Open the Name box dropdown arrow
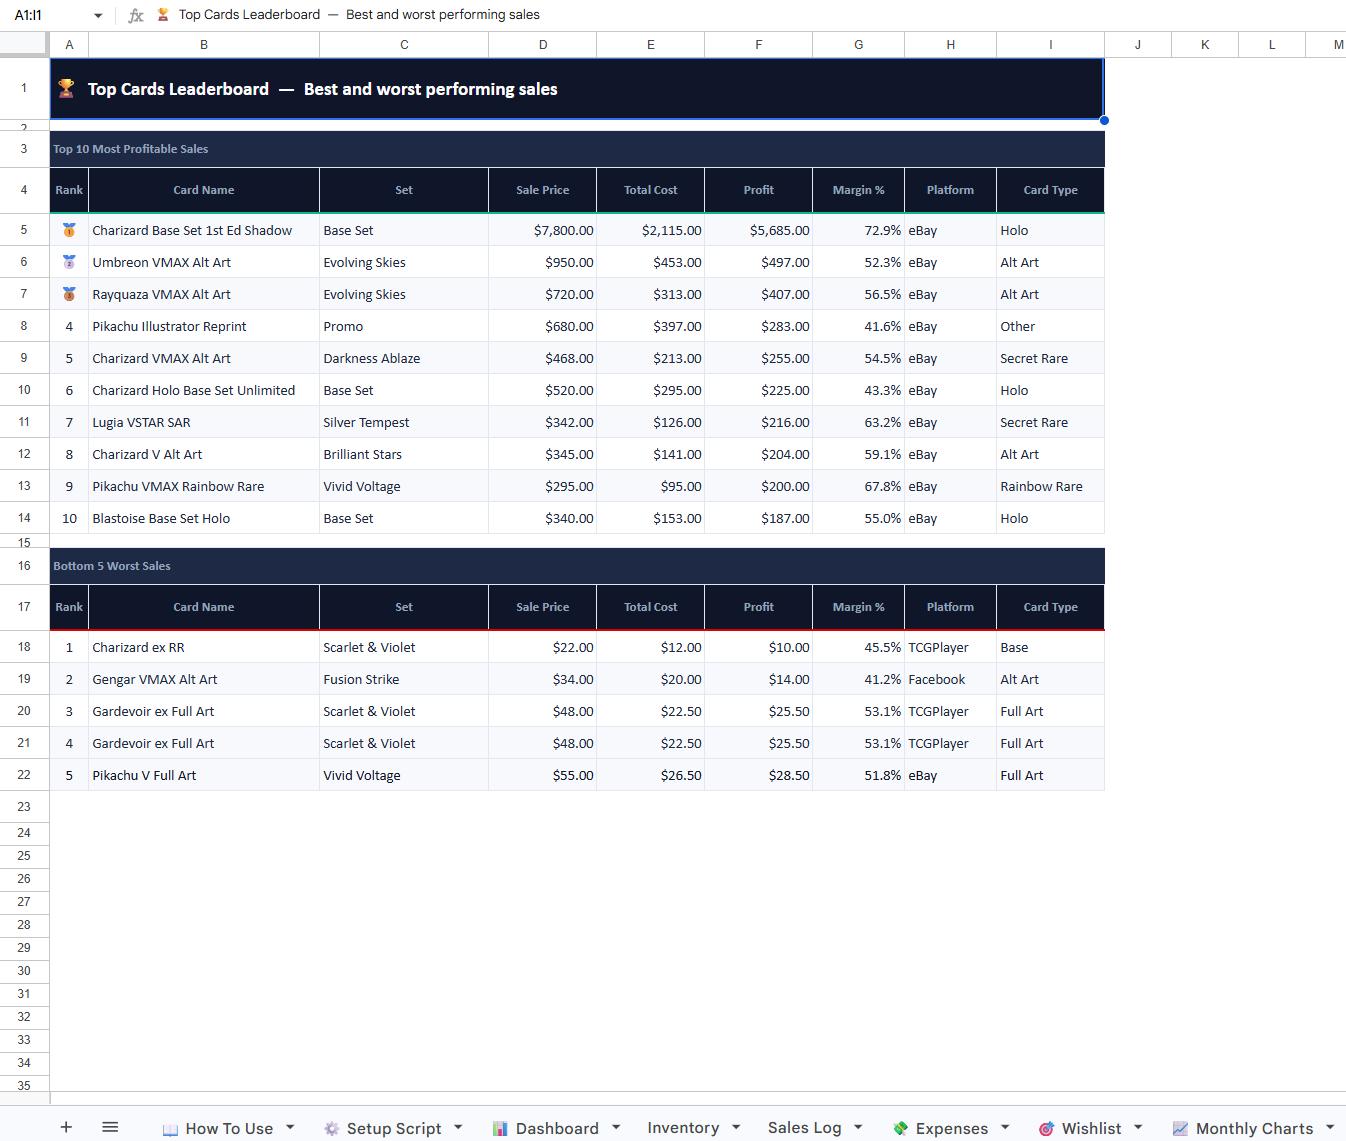This screenshot has height=1141, width=1346. (98, 15)
